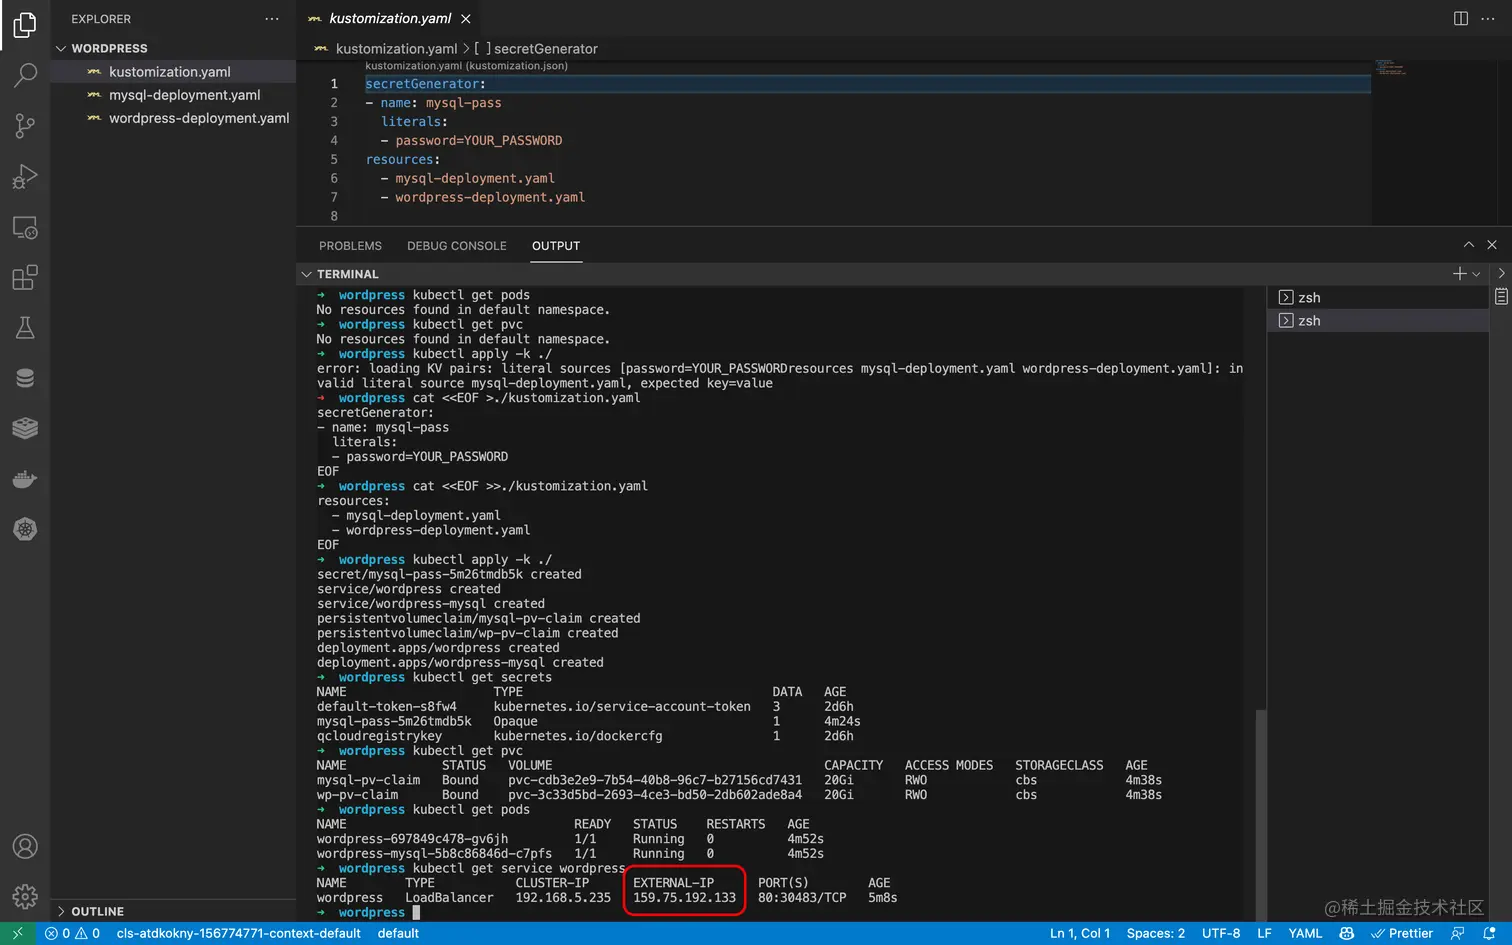Open the Remote Explorer view

click(x=25, y=228)
